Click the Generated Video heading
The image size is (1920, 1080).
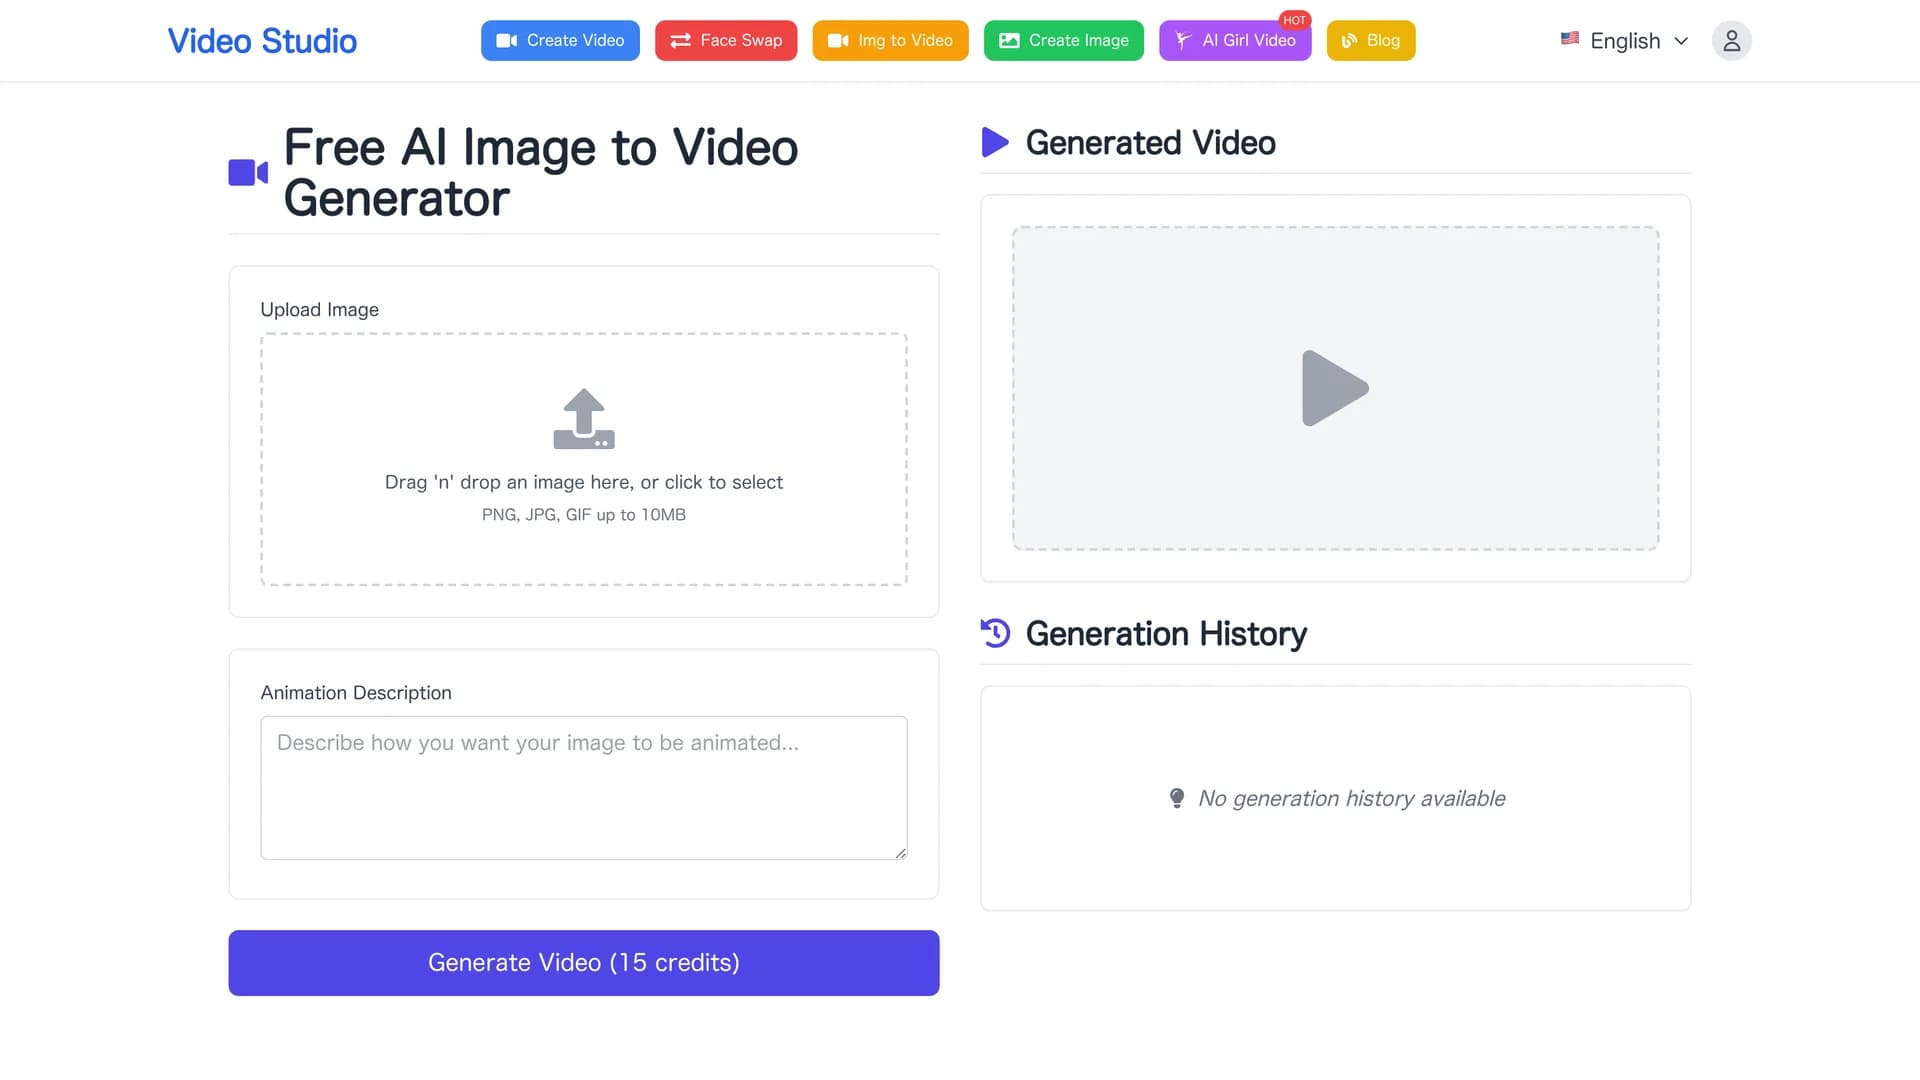coord(1151,143)
